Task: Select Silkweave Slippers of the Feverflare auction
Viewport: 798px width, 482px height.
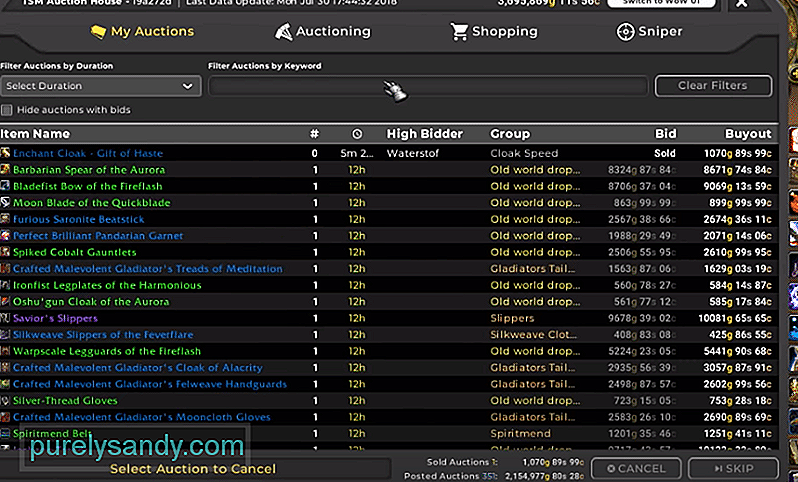Action: pyautogui.click(x=389, y=334)
